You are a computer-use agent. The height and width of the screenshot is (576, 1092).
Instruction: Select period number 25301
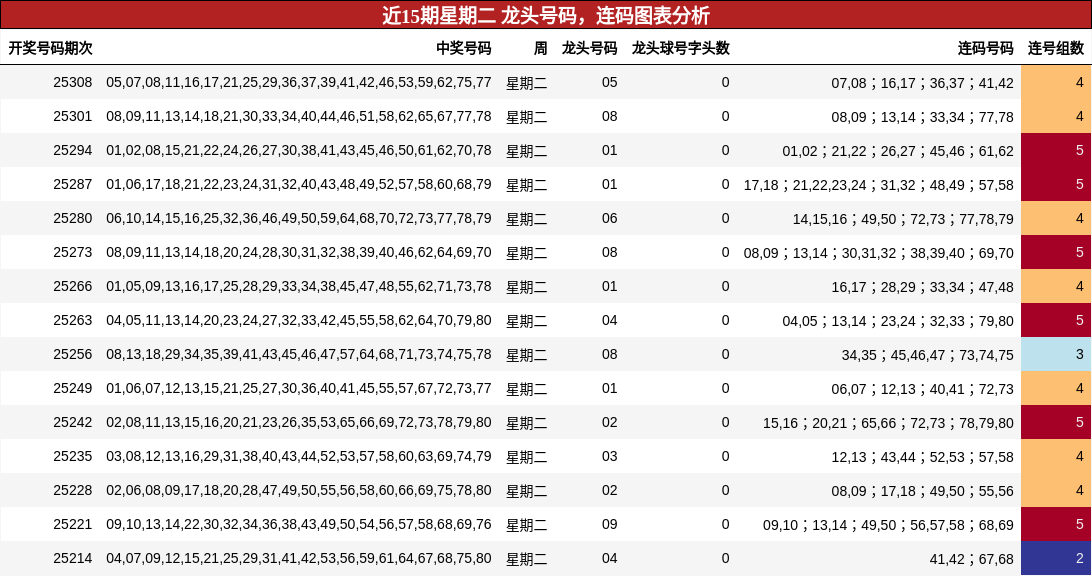pos(72,116)
